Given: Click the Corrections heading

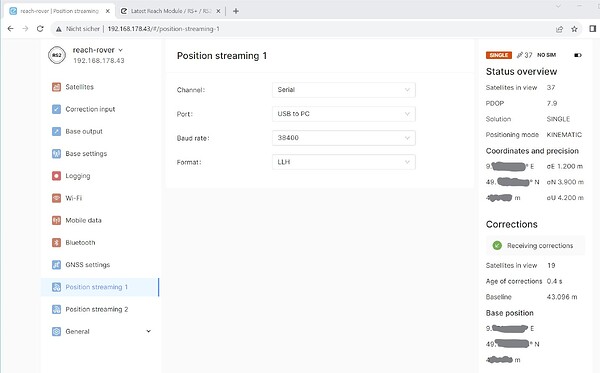Looking at the screenshot, I should point(512,224).
